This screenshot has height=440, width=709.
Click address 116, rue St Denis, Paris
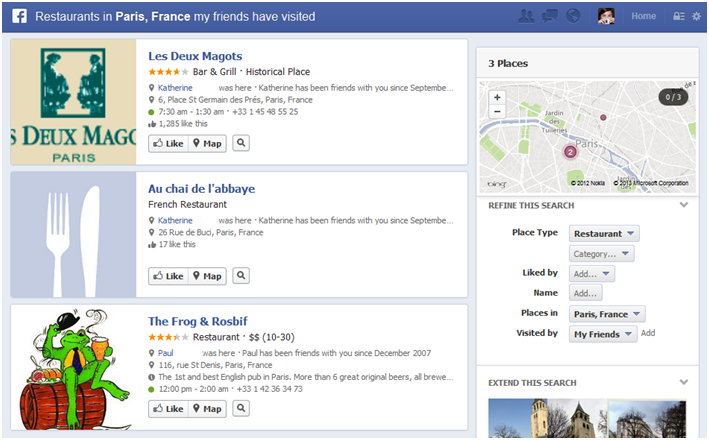(215, 365)
